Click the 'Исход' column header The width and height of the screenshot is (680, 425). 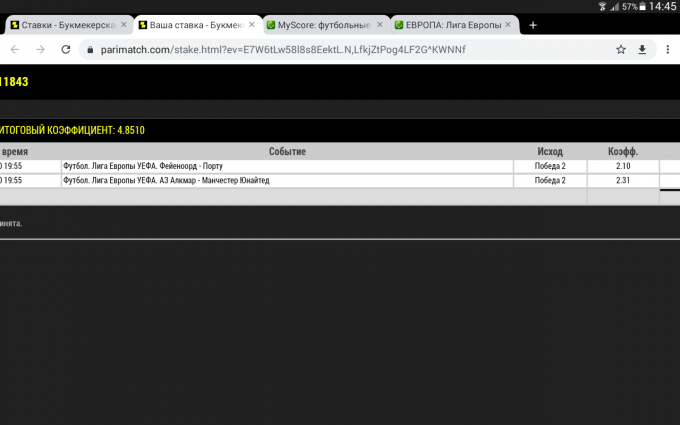point(550,151)
